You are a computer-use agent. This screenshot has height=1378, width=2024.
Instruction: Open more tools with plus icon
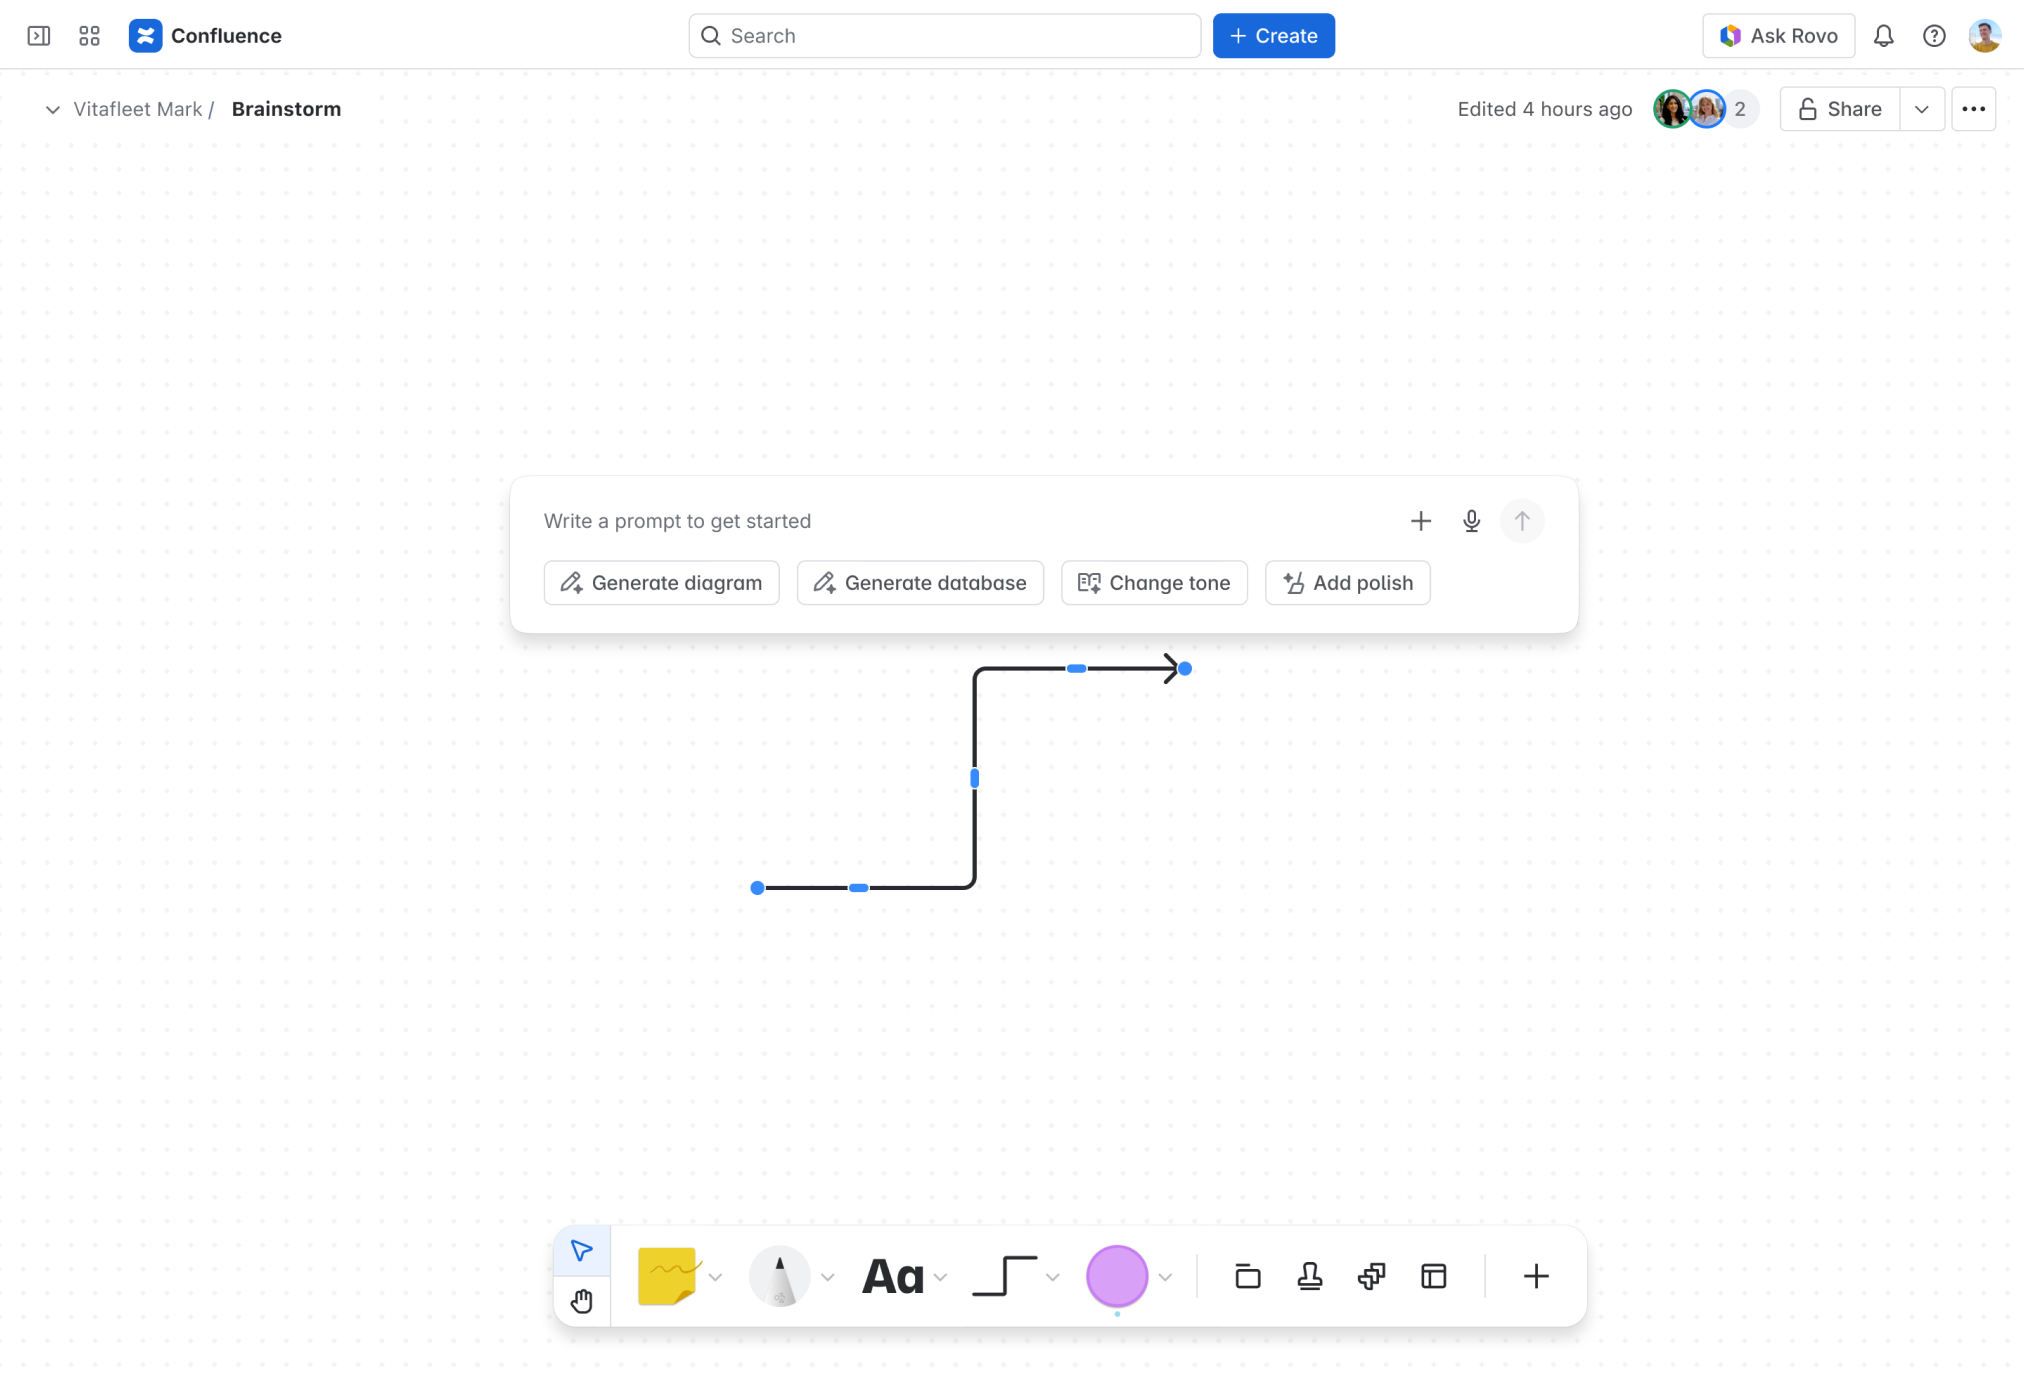[x=1536, y=1276]
